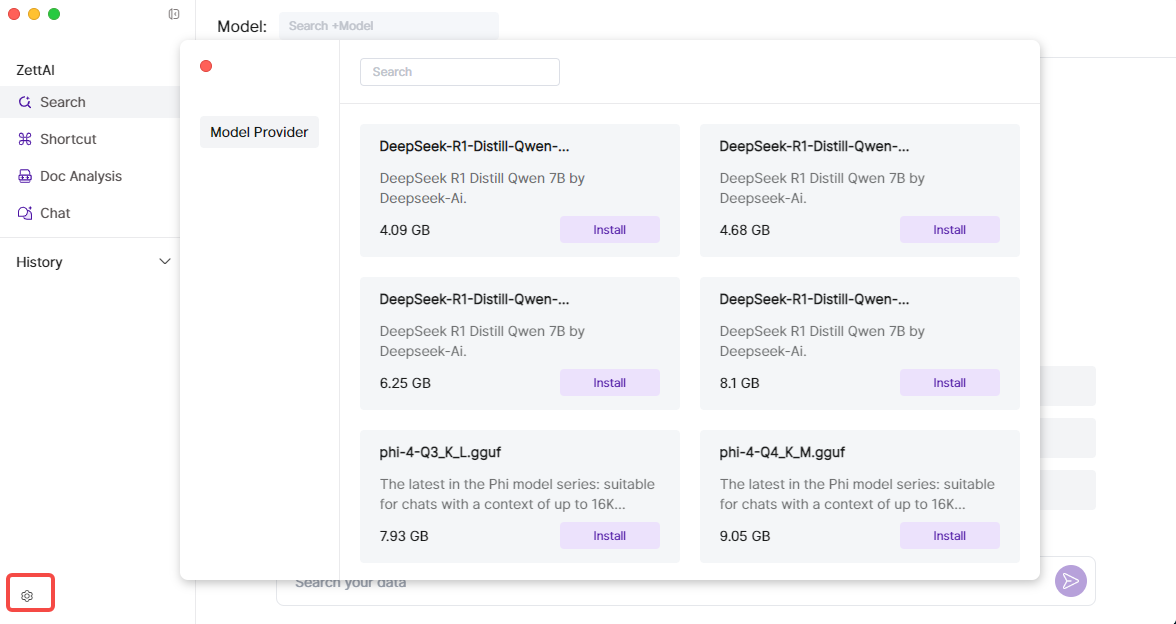Screen dimensions: 1176x624
Task: Click the command-key icon beside Shortcut
Action: click(x=25, y=139)
